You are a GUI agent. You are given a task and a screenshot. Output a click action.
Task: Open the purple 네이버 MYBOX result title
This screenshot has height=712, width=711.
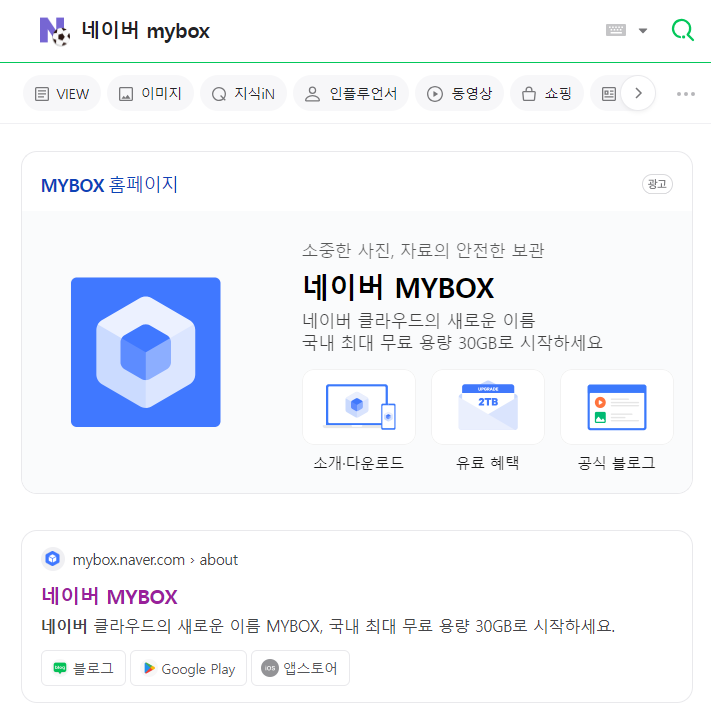[x=109, y=596]
